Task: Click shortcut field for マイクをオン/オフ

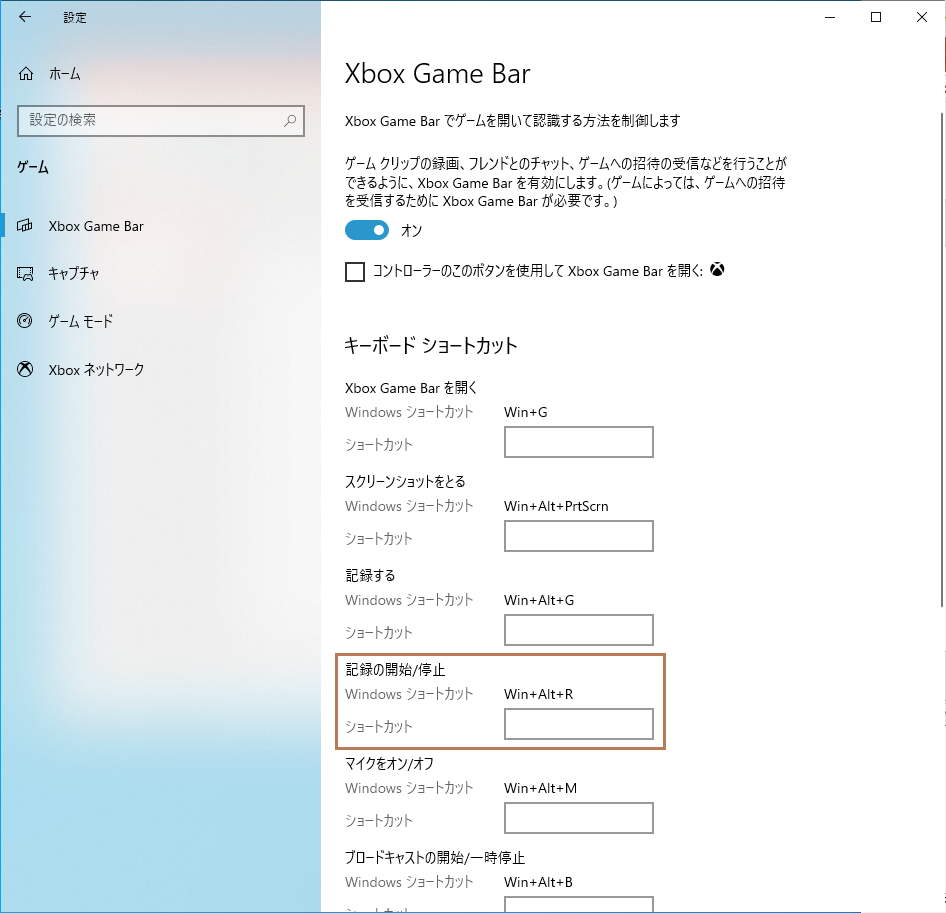Action: click(579, 818)
